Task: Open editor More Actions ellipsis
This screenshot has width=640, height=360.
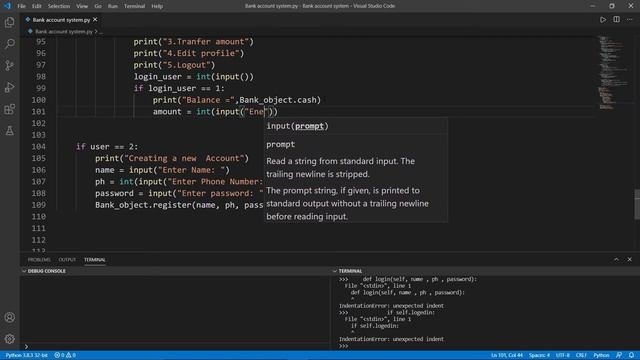Action: 630,20
